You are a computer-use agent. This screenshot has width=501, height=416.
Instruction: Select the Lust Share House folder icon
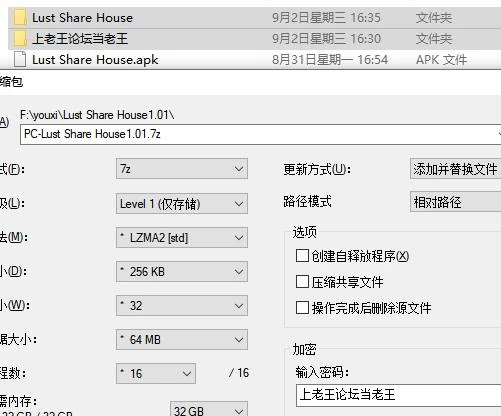pyautogui.click(x=20, y=18)
